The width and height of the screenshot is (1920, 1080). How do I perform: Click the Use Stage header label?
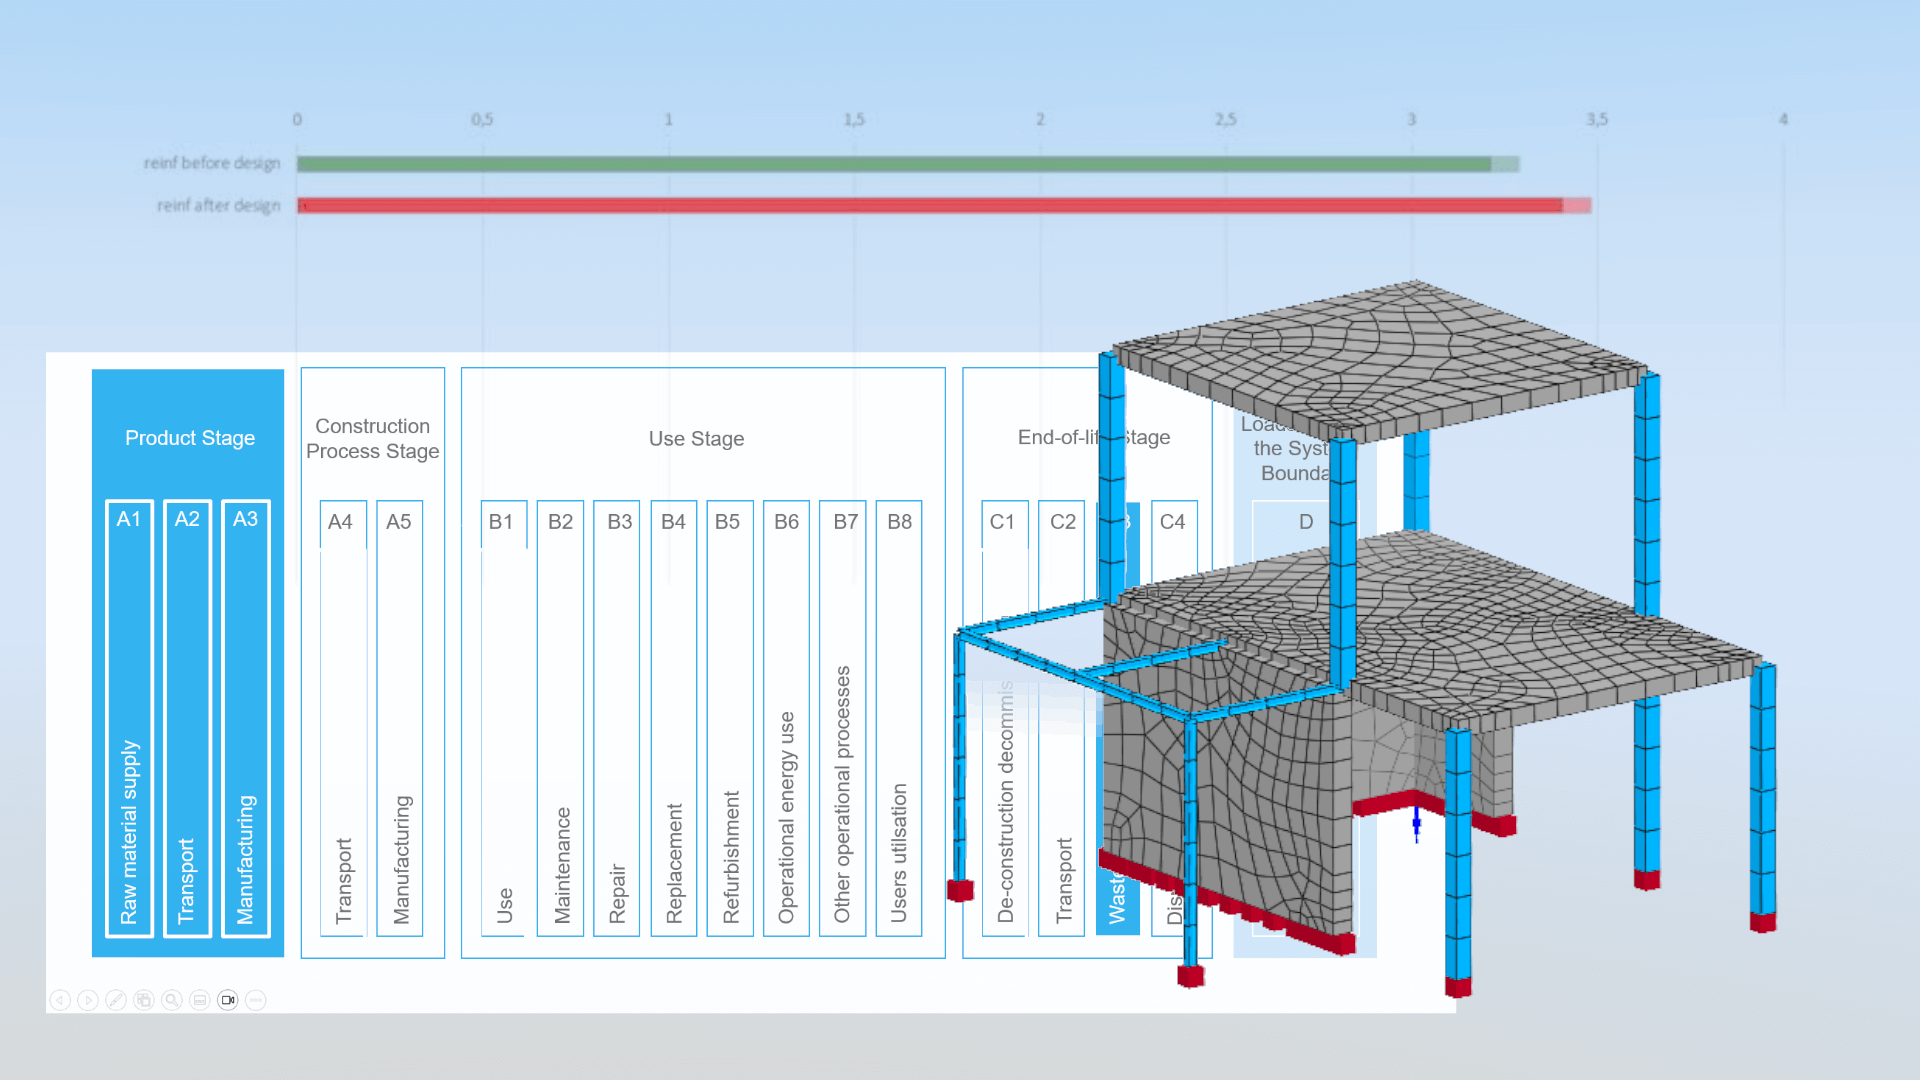coord(696,438)
